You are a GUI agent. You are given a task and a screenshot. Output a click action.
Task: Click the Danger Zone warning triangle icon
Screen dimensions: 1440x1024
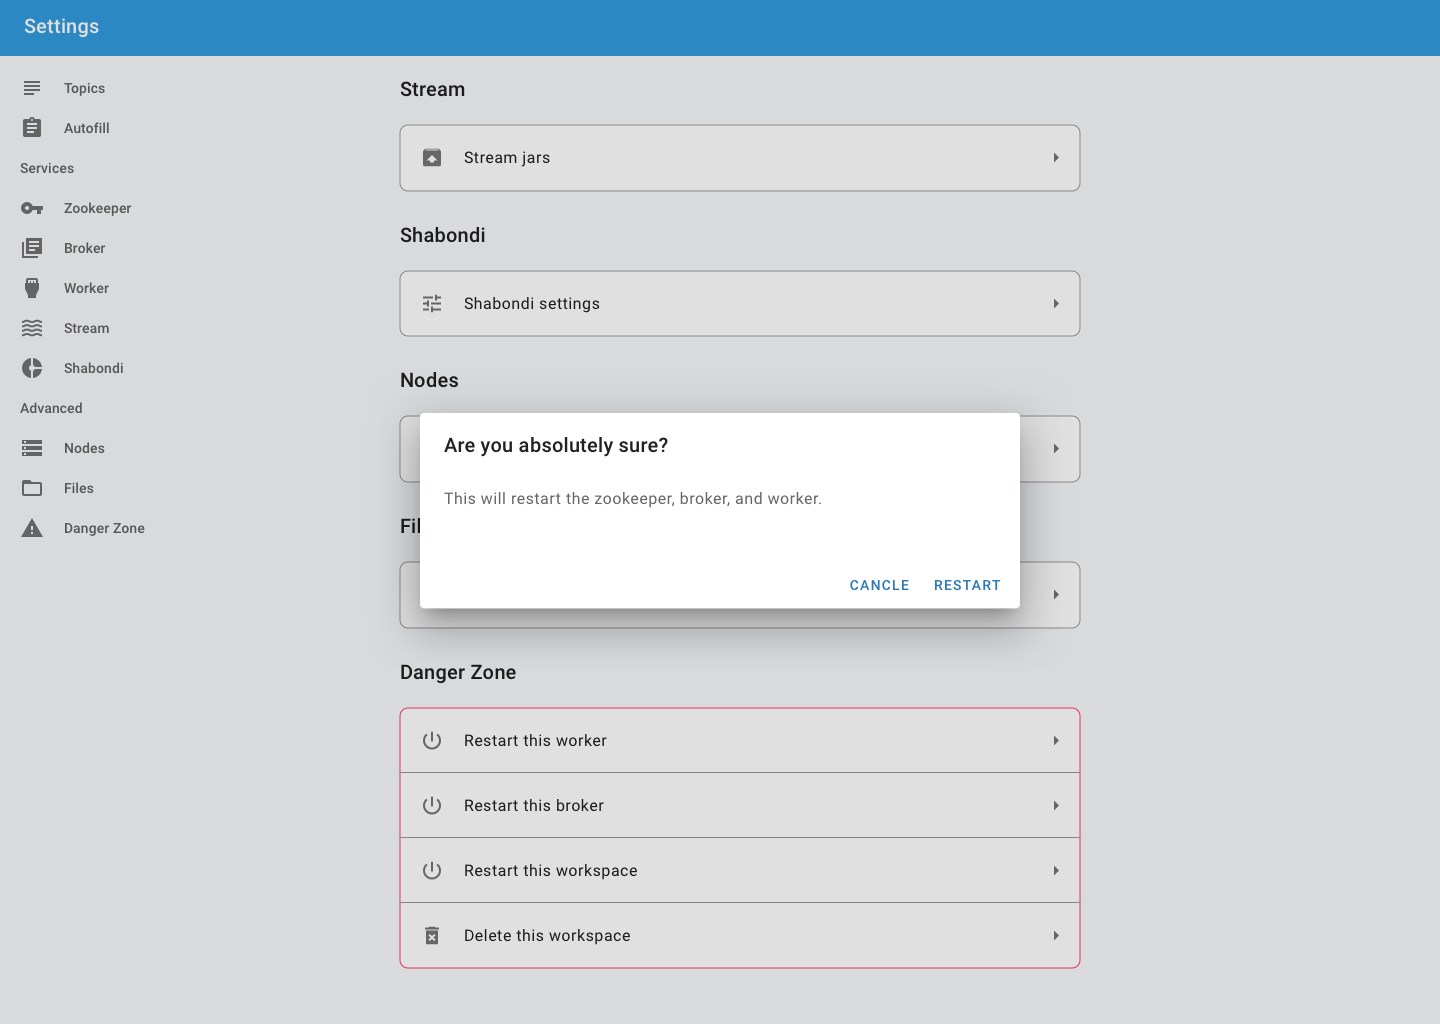tap(32, 528)
